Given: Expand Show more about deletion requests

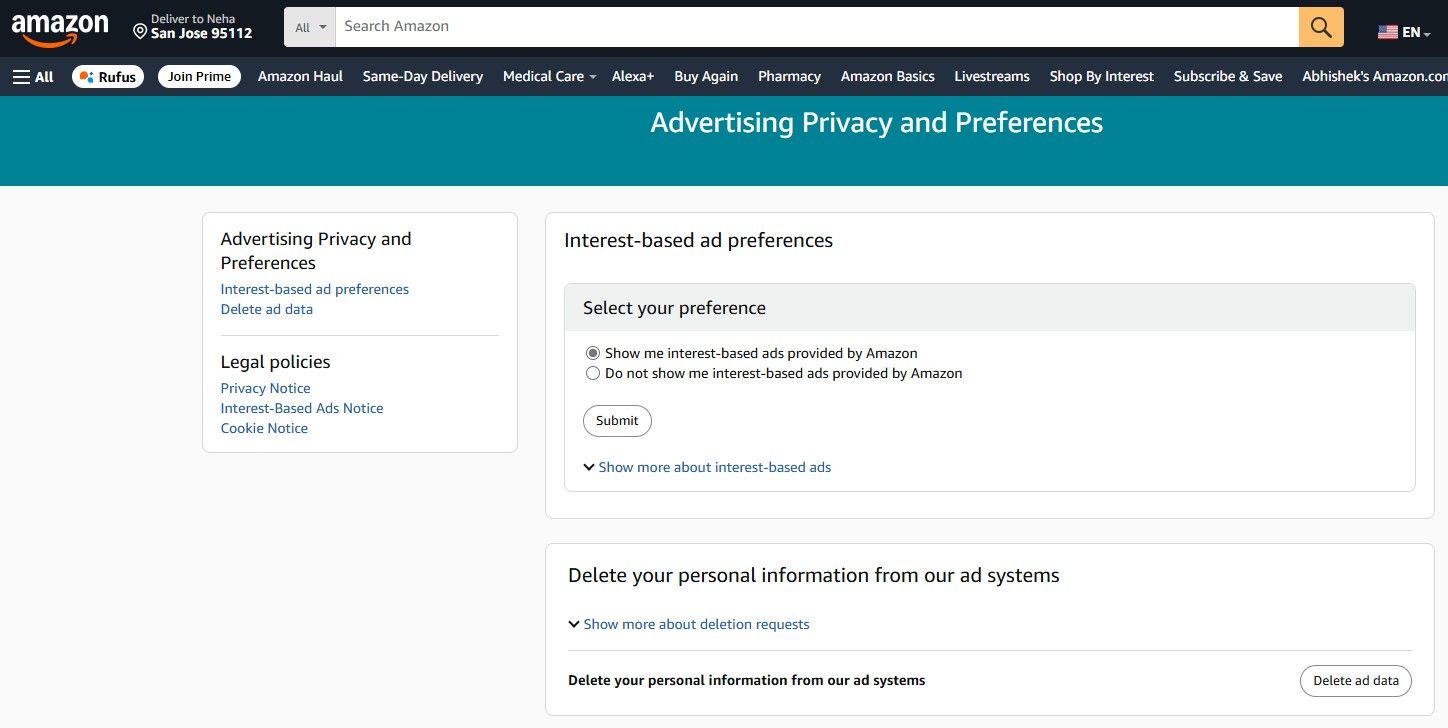Looking at the screenshot, I should coord(689,624).
